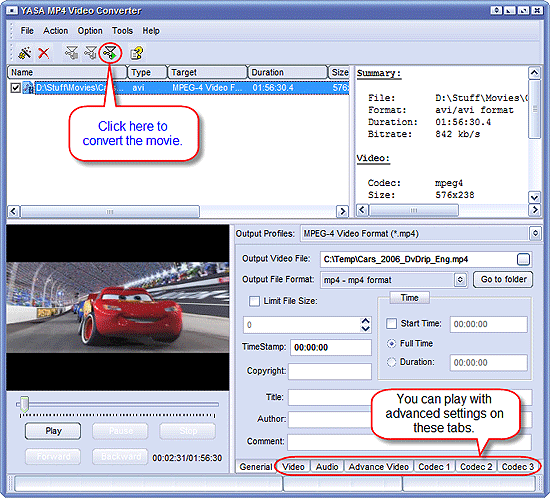Open the Option menu

coord(90,31)
